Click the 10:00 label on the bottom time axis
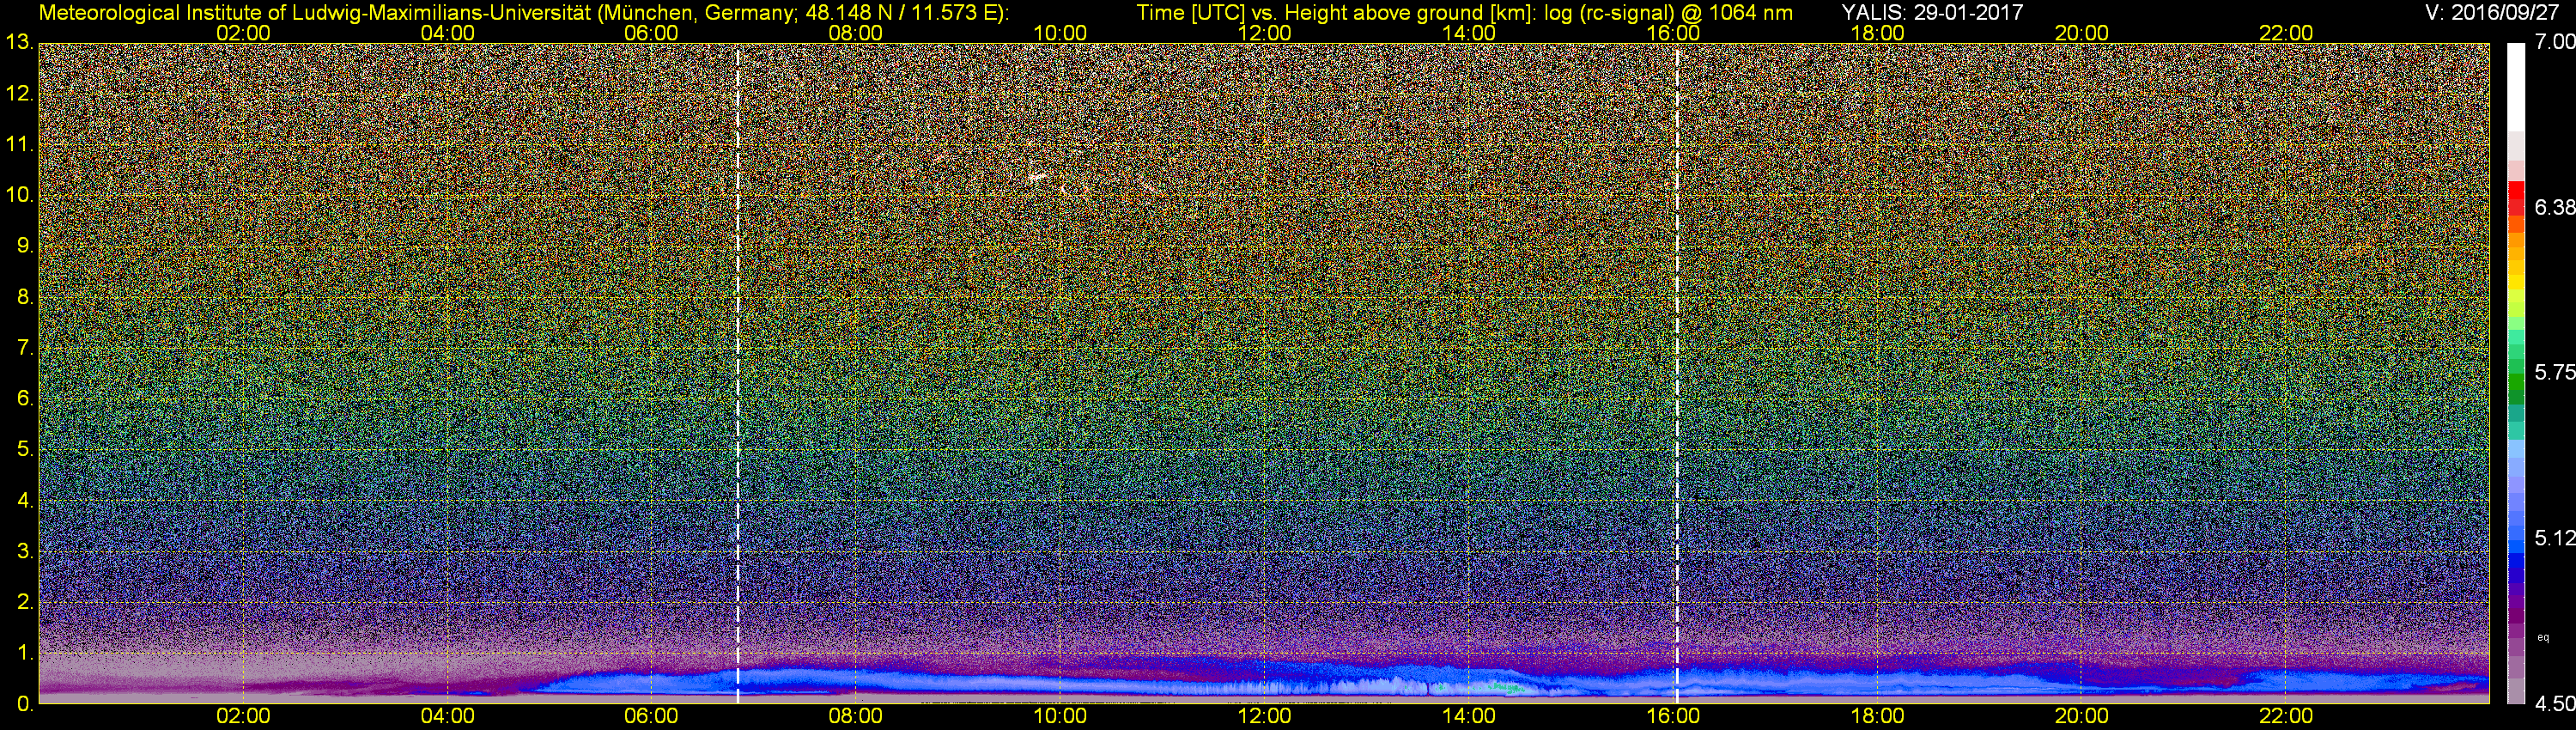 [x=1060, y=717]
